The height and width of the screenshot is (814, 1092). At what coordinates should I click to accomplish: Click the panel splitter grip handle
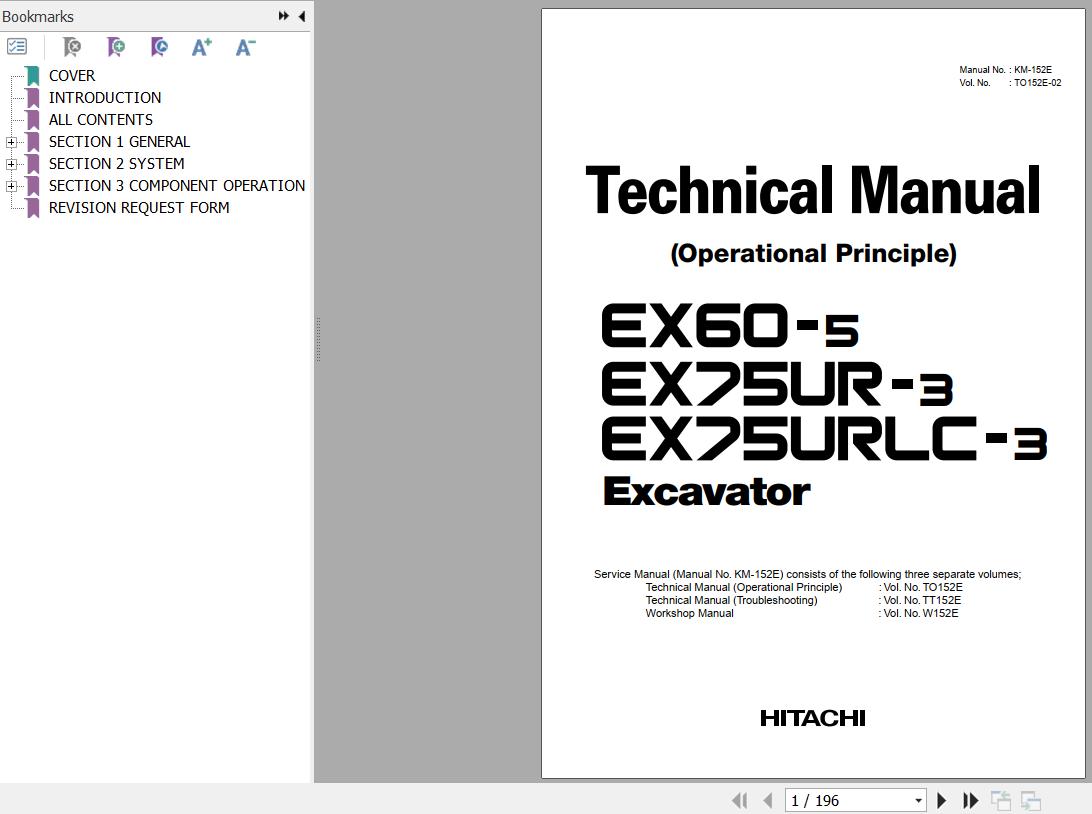point(318,339)
